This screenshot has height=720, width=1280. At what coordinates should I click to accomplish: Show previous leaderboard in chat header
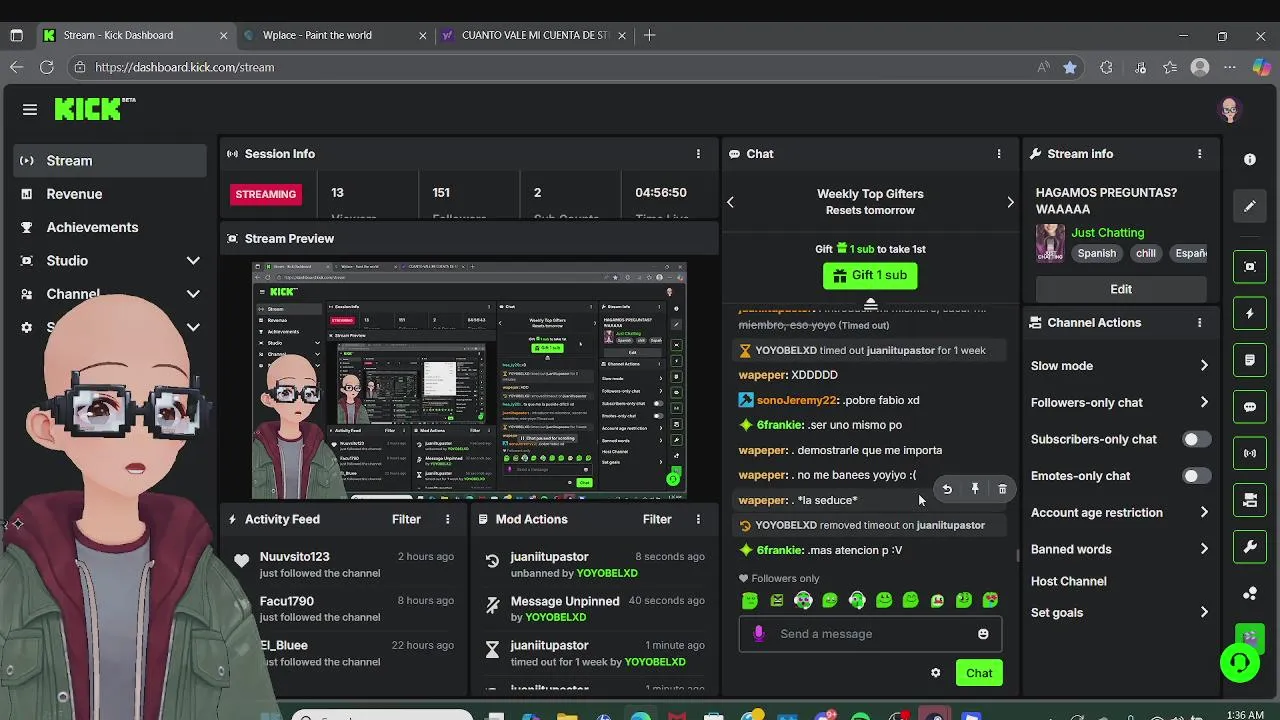click(x=730, y=202)
